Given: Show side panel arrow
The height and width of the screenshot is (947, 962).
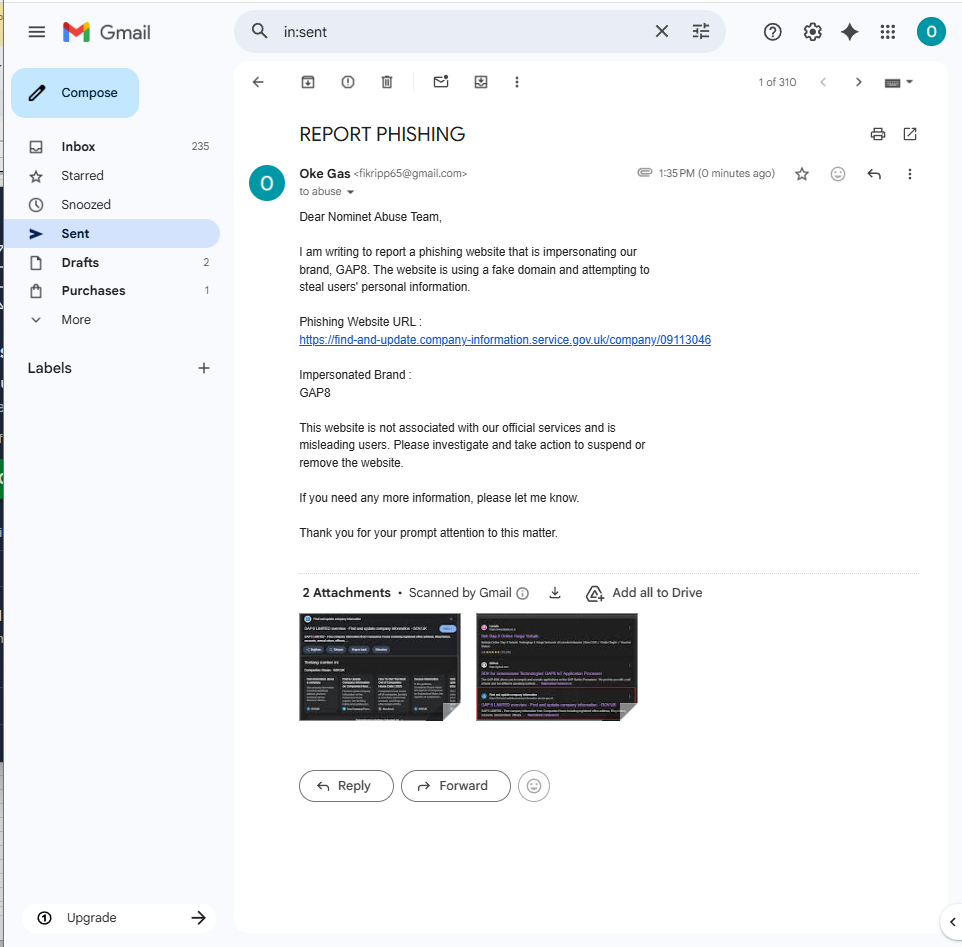Looking at the screenshot, I should pos(952,921).
